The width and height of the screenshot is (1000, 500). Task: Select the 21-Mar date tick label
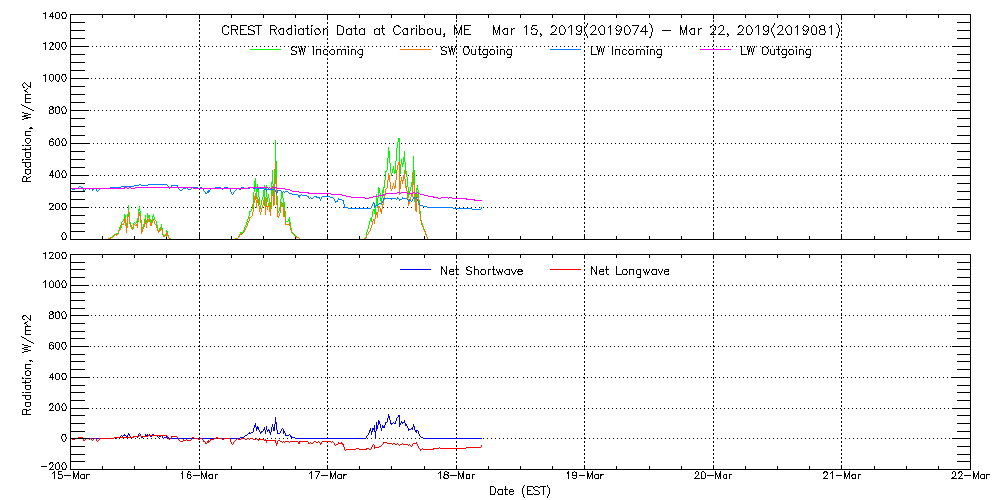842,478
